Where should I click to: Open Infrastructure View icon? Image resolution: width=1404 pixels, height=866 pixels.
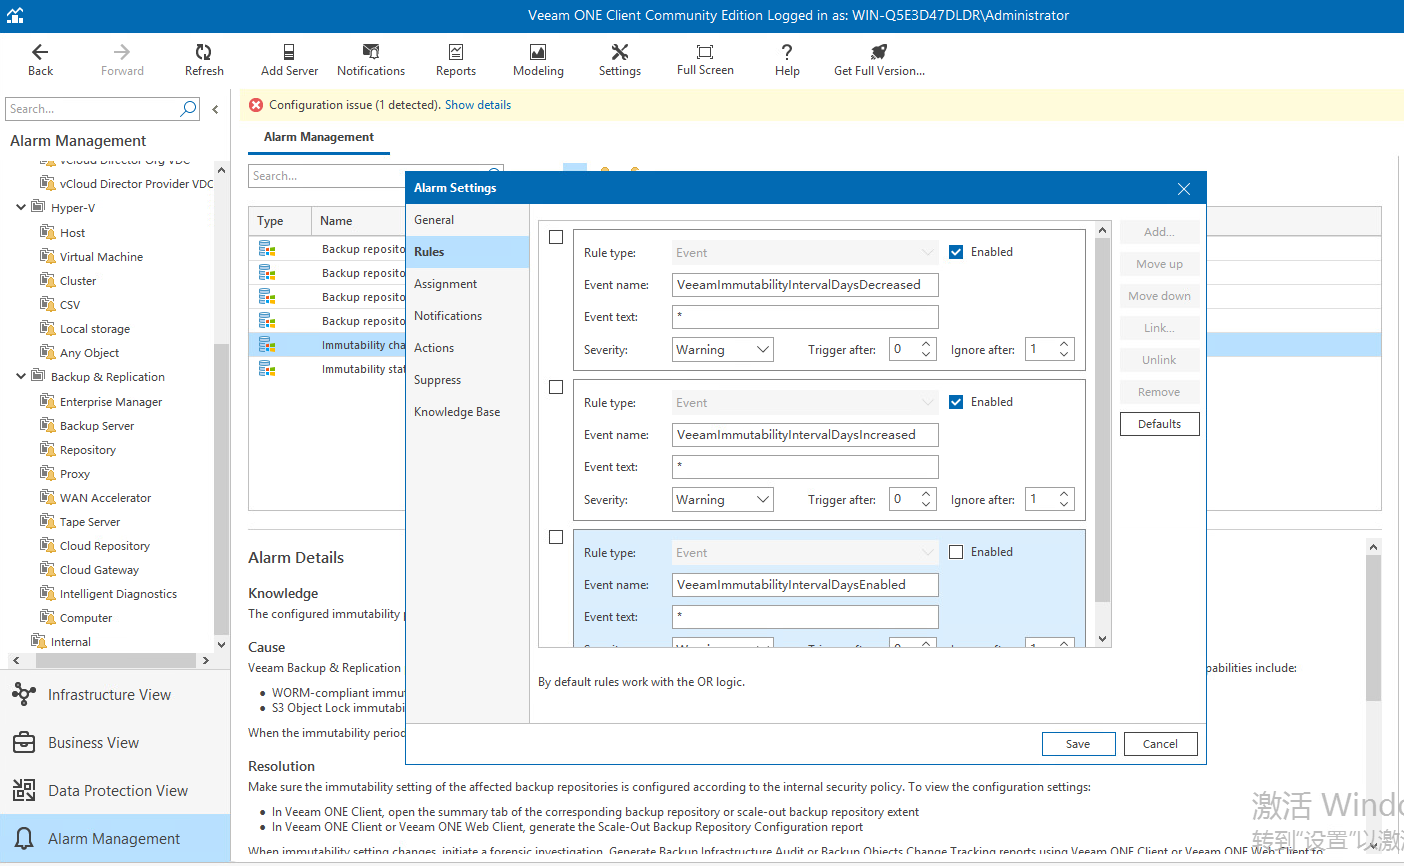[x=24, y=694]
